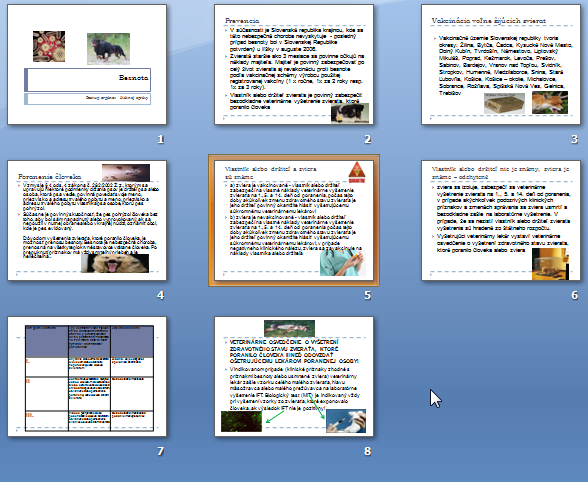This screenshot has height=482, width=588.
Task: Click the running black dog photo on slide 1
Action: pos(108,49)
